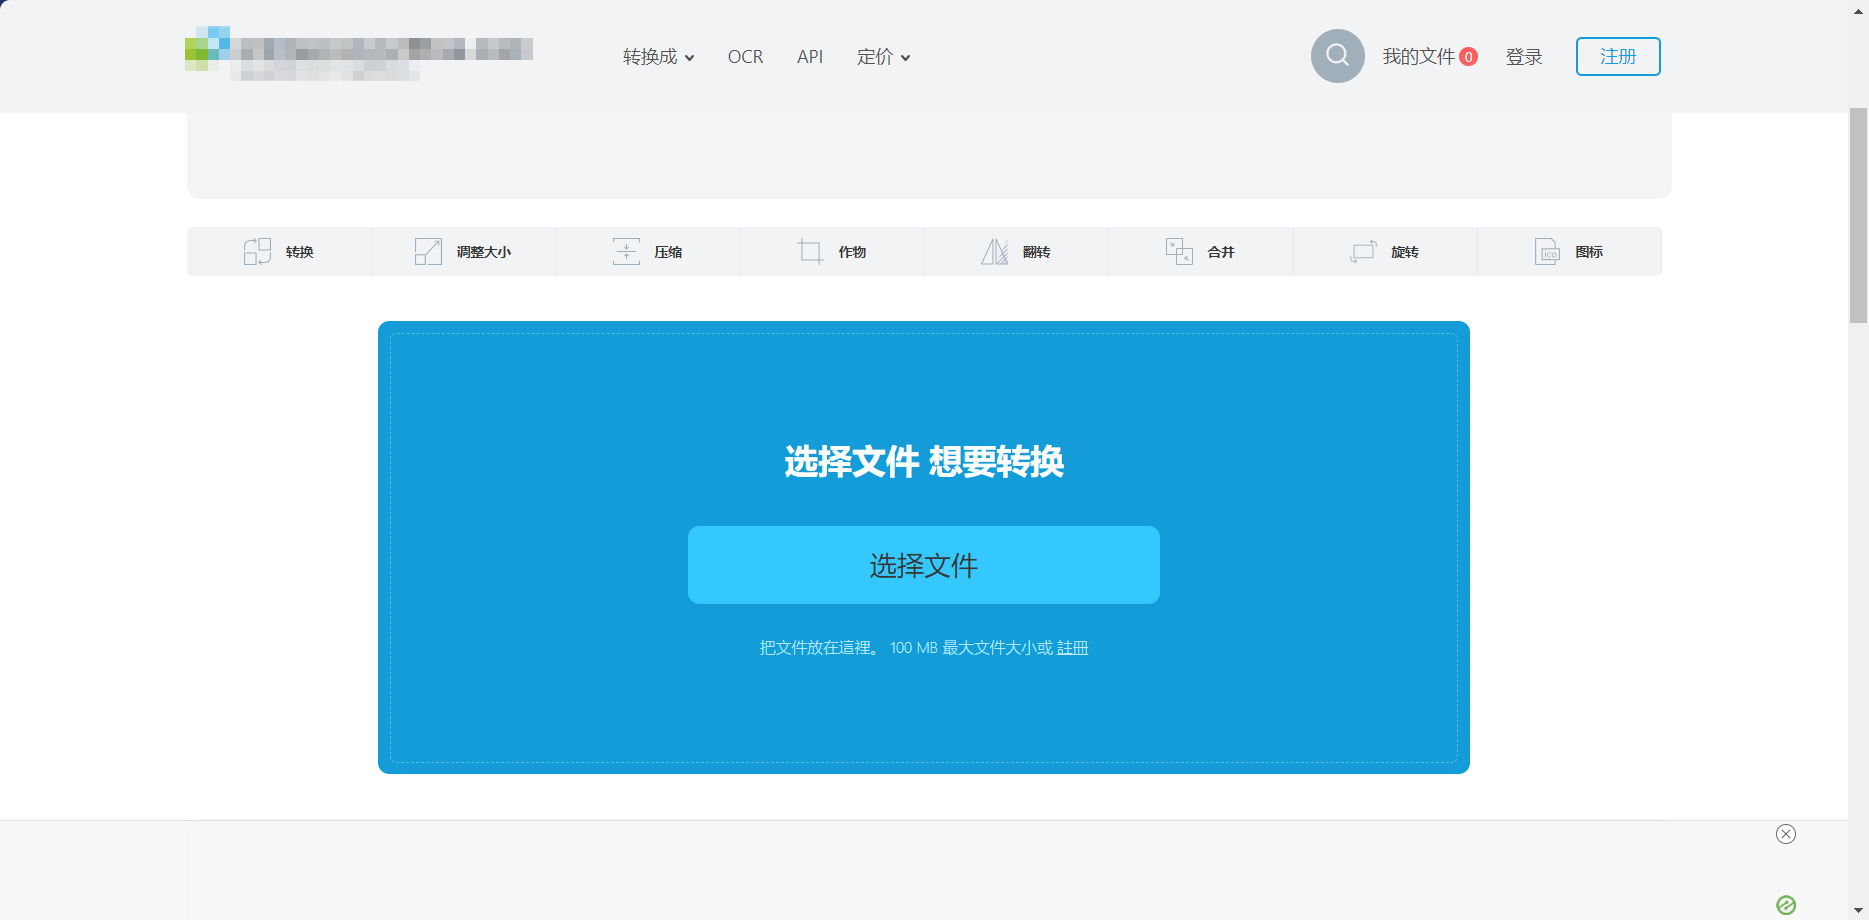Screen dimensions: 1869x920
Task: Click the Crop (作物) tool icon
Action: click(810, 251)
